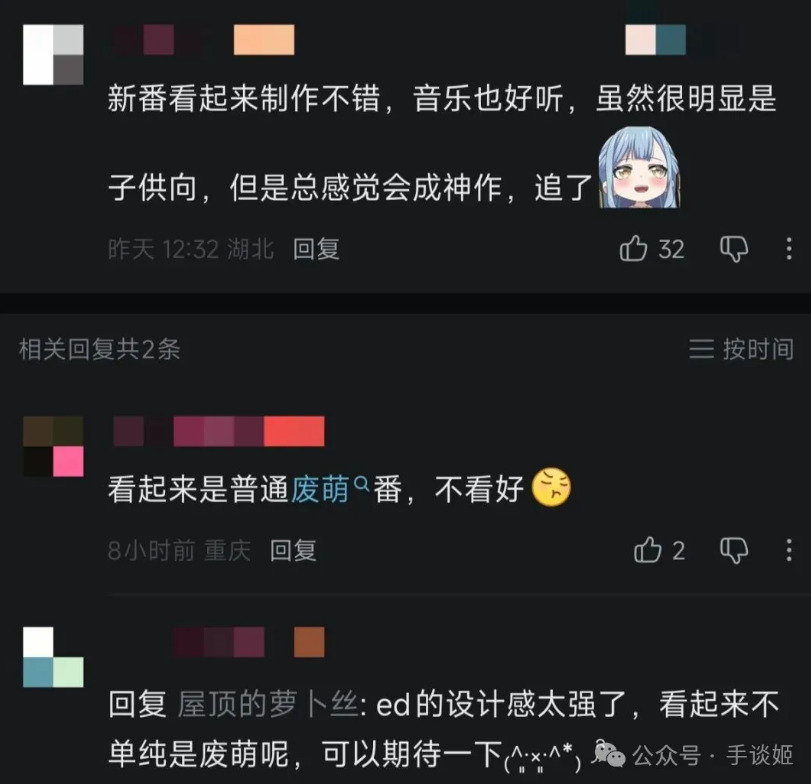
Task: Tap the WeChat 公众号 手谈姬 watermark logo
Action: tap(609, 753)
